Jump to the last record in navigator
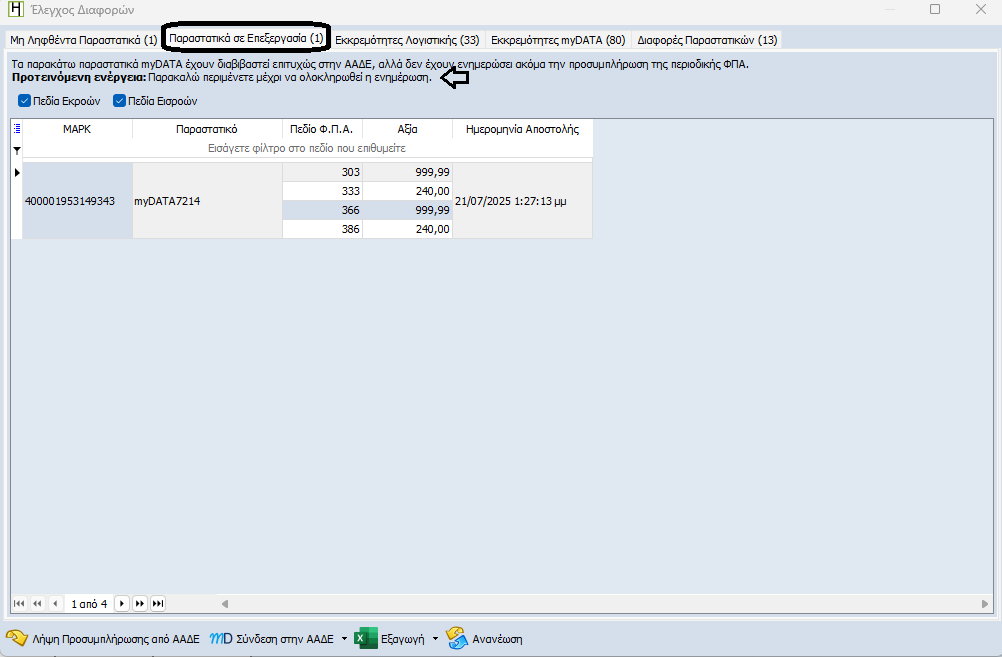The image size is (1002, 657). pyautogui.click(x=157, y=603)
